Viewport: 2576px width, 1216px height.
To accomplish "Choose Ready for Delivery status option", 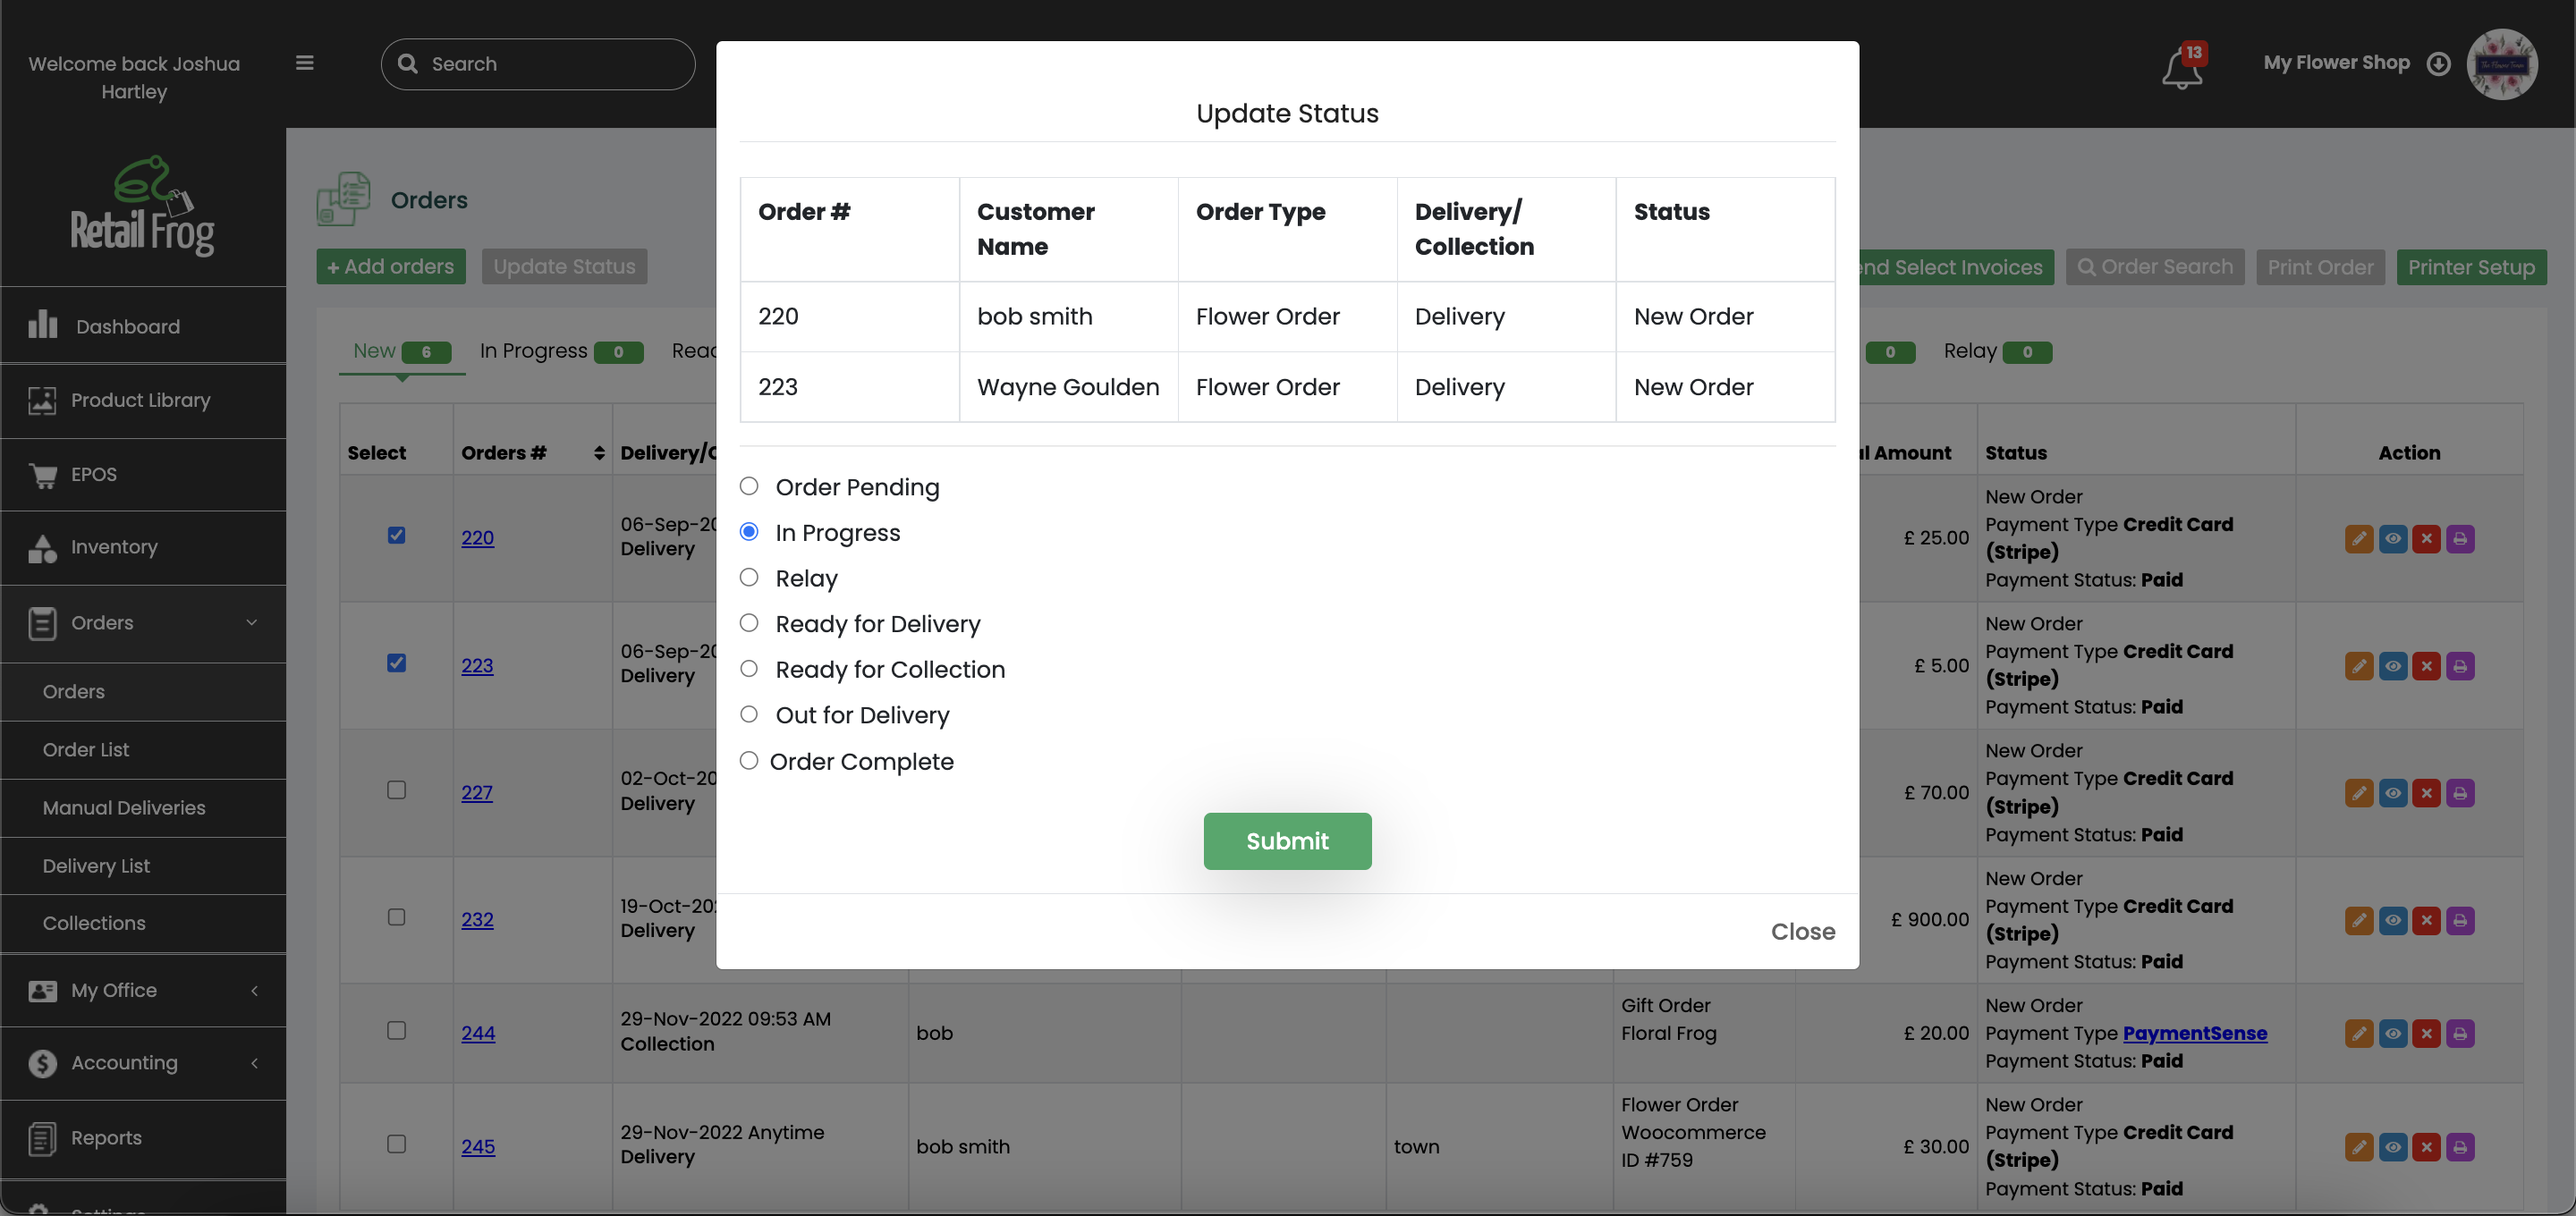I will coord(749,622).
